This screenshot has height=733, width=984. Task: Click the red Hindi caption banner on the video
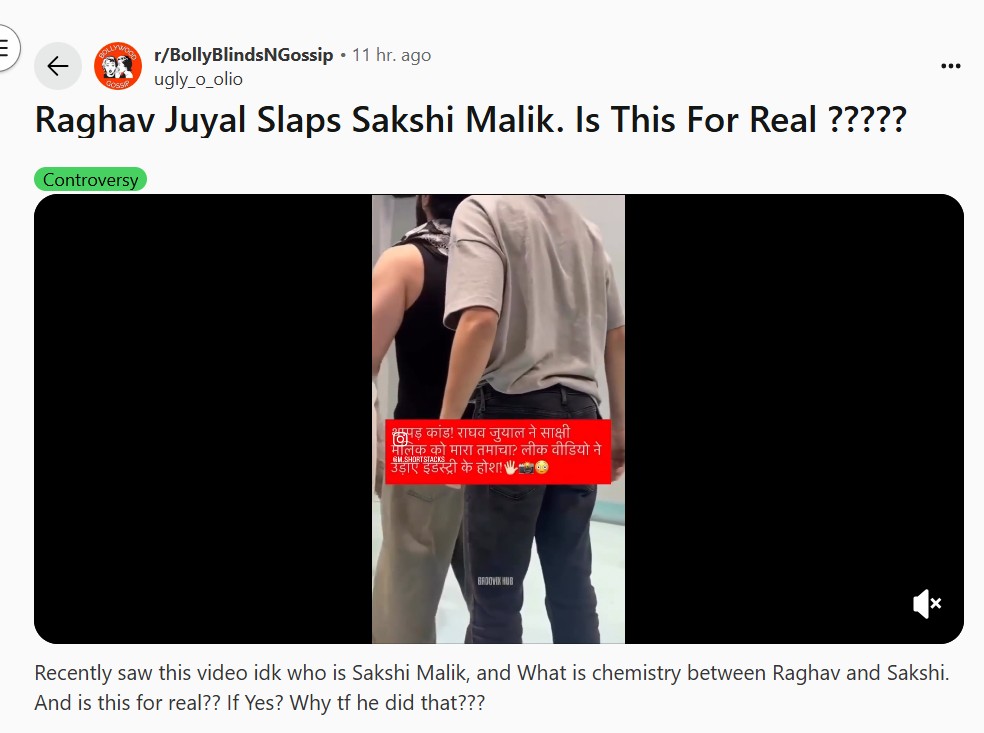498,452
